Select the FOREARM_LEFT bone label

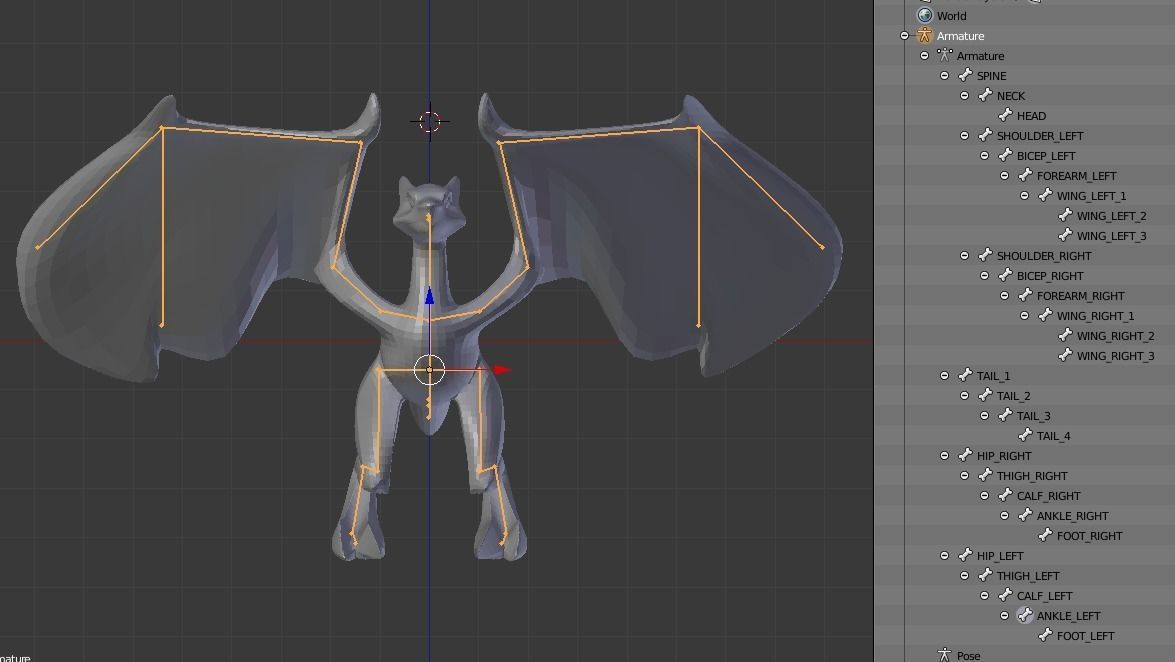point(1076,175)
